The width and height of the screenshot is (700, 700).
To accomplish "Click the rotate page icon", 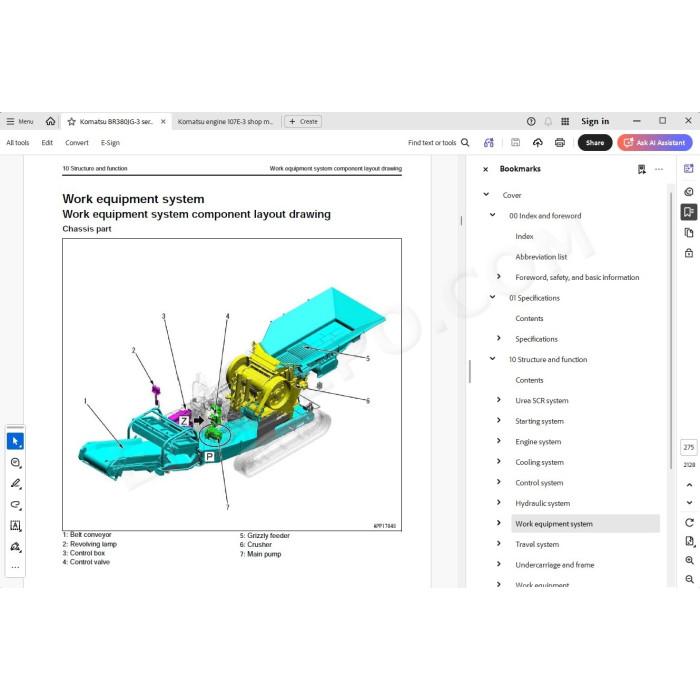I will (x=689, y=522).
